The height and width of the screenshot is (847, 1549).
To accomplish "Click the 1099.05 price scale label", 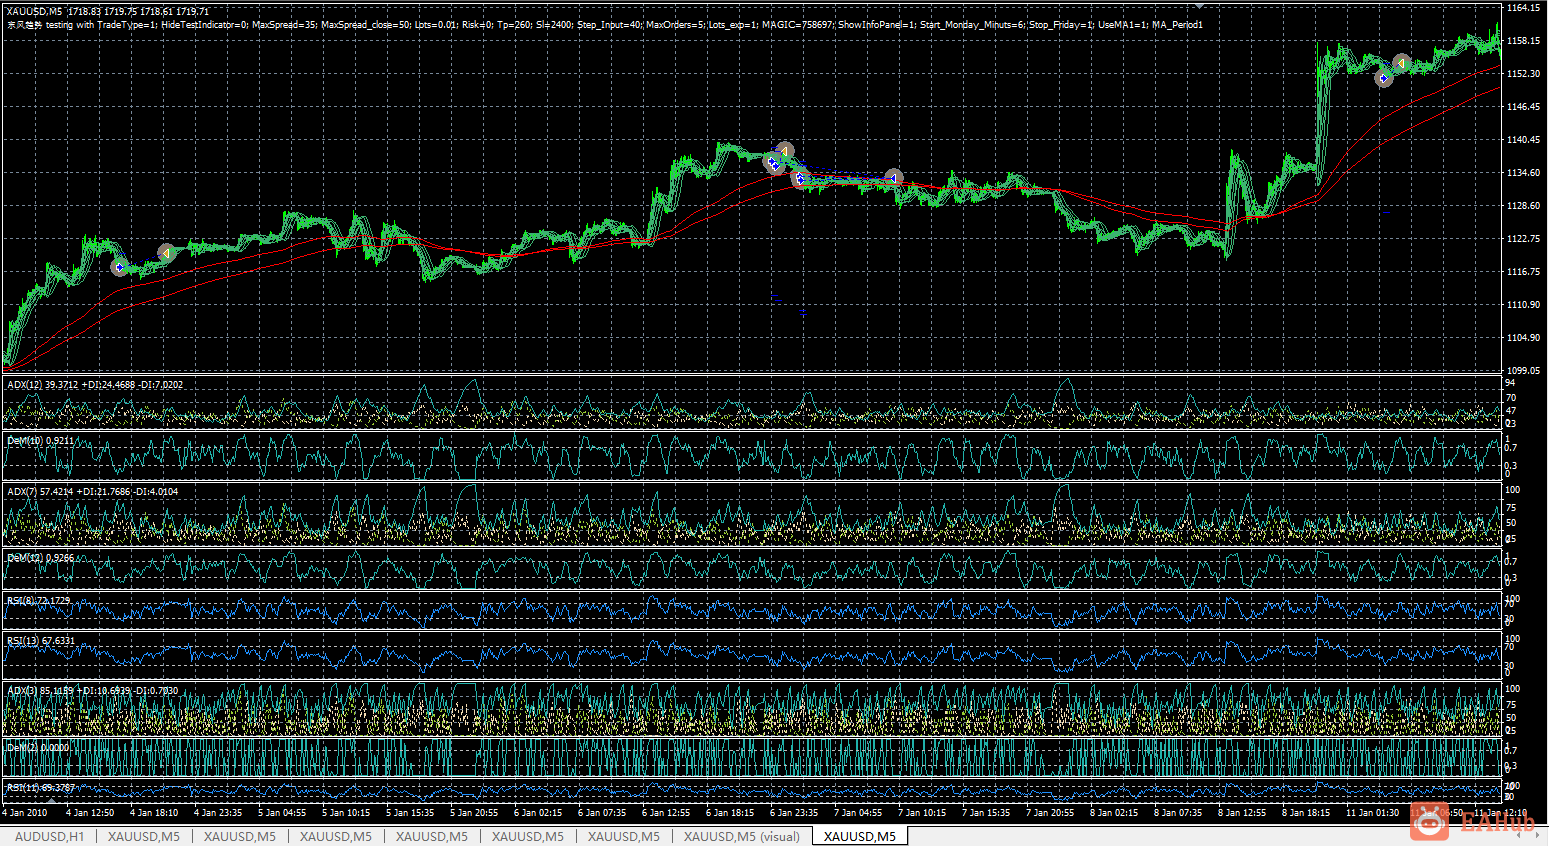I will pyautogui.click(x=1523, y=371).
